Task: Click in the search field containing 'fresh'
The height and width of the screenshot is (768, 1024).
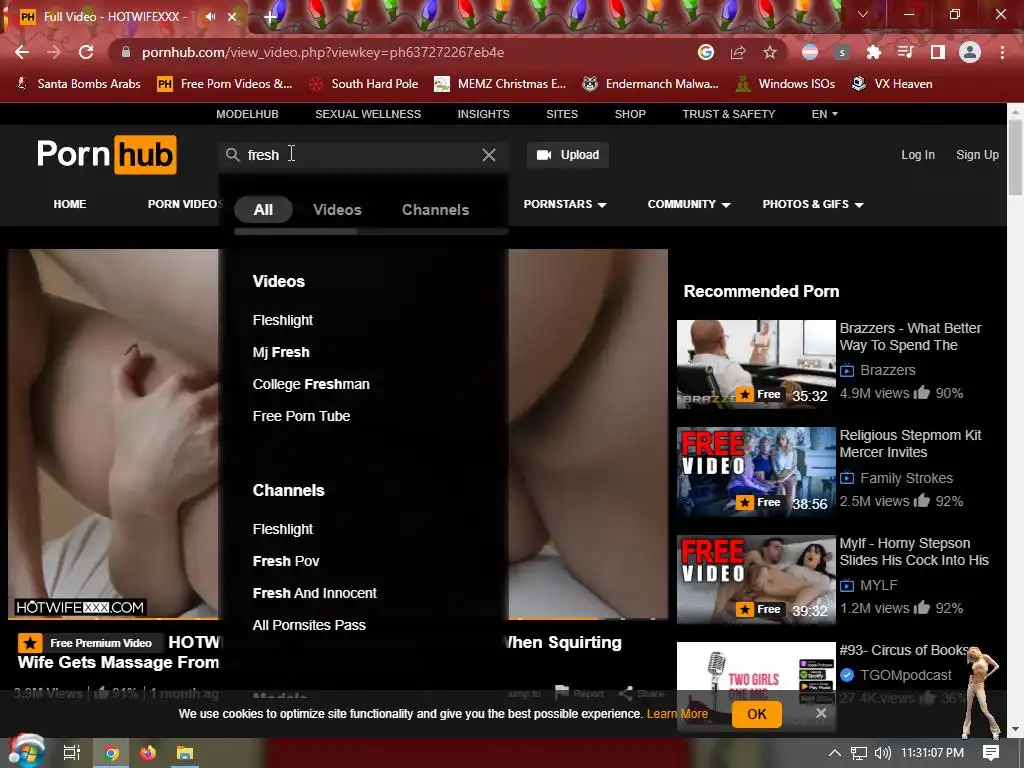Action: [x=363, y=155]
